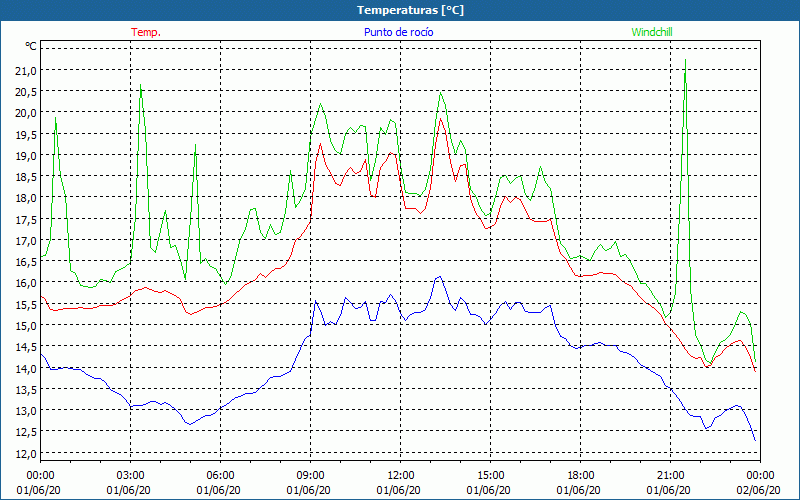The height and width of the screenshot is (500, 800).
Task: Click the '15,0' y-axis value
Action: [x=26, y=326]
